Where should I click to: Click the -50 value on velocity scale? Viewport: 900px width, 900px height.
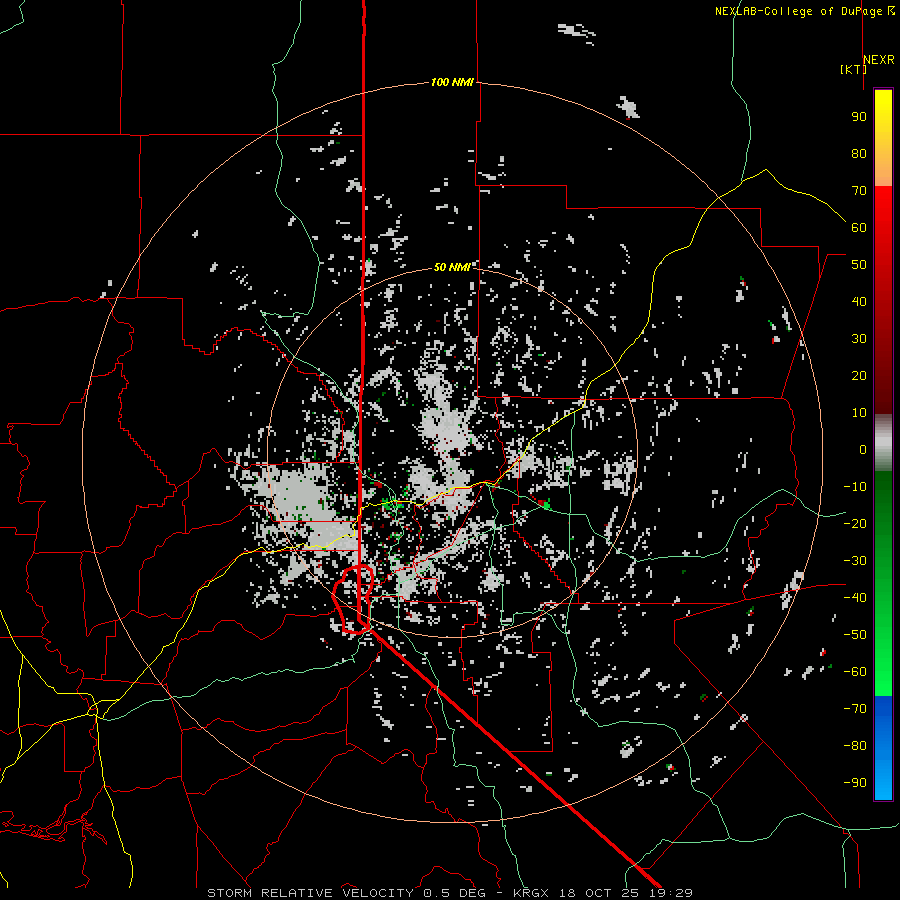coord(855,635)
